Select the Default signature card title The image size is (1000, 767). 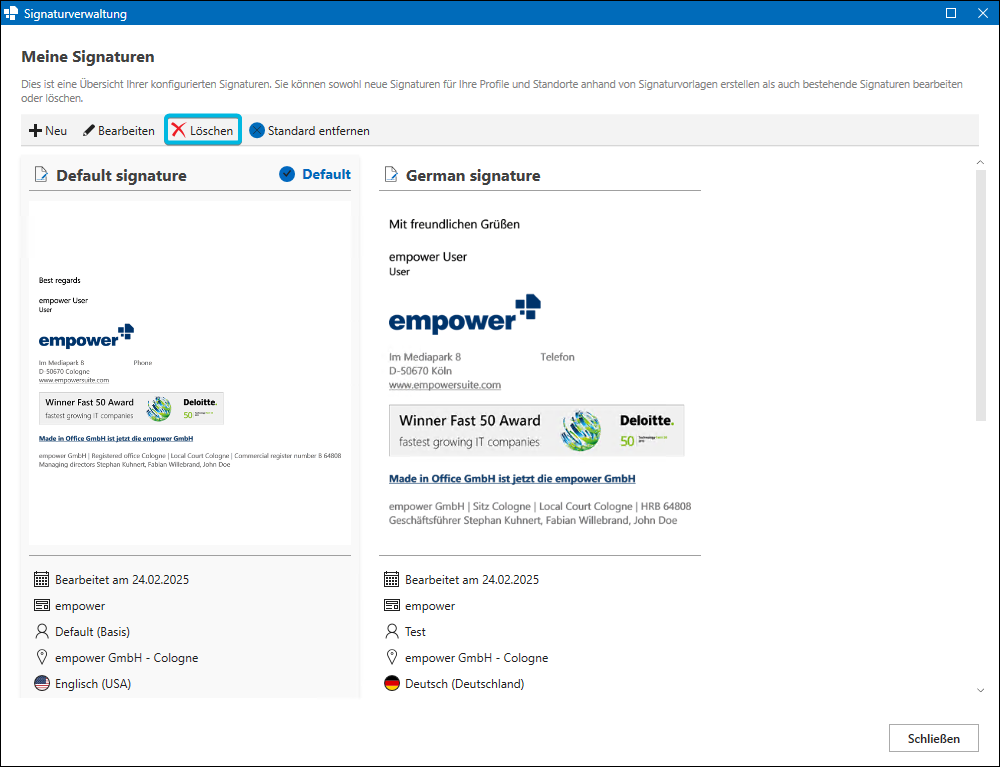(121, 175)
